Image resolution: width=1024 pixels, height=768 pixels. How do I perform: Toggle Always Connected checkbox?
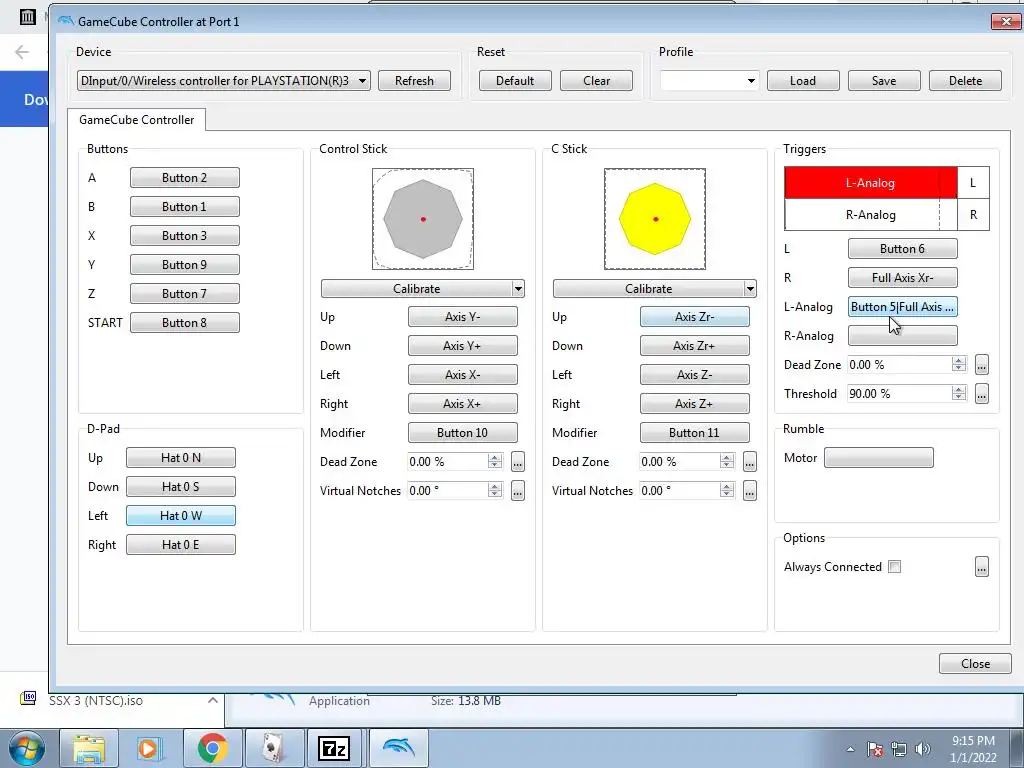[x=895, y=567]
